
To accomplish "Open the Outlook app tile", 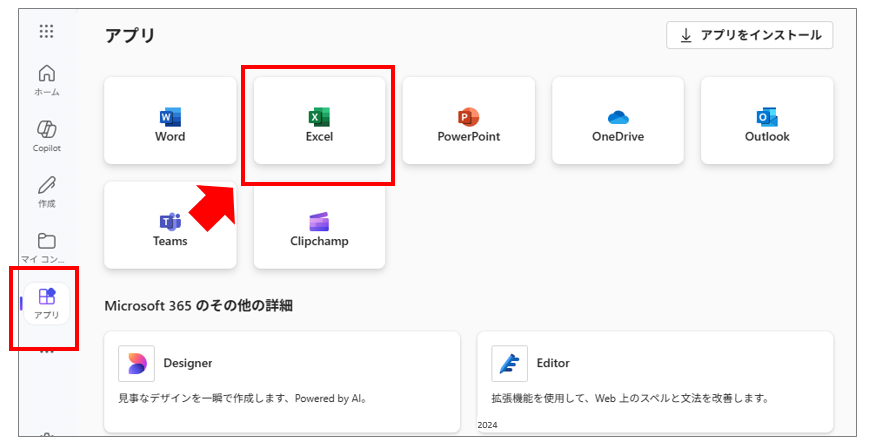I will coord(767,121).
